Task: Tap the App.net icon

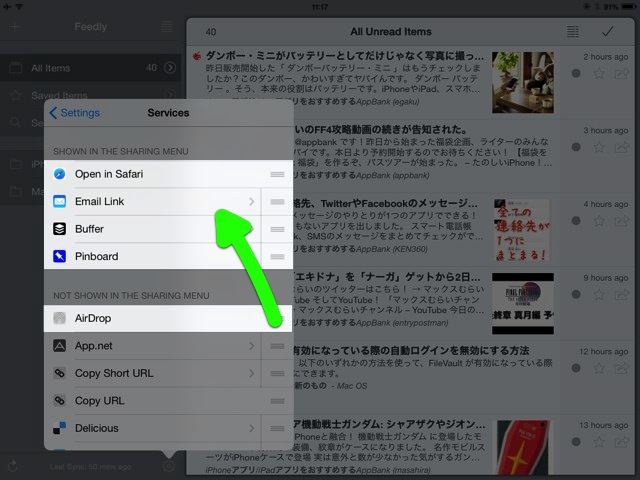Action: (x=60, y=346)
